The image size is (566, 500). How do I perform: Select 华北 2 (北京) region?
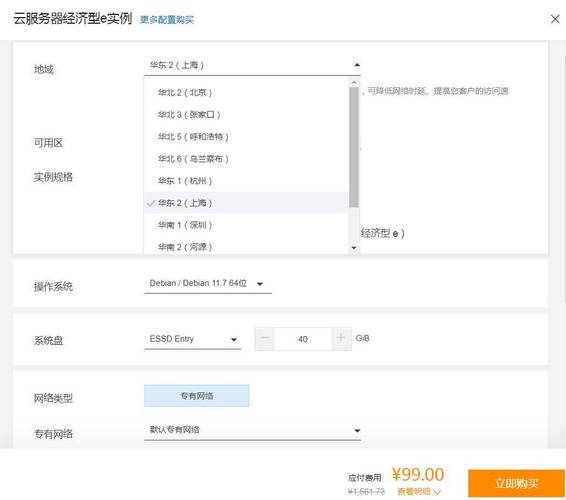(x=245, y=92)
